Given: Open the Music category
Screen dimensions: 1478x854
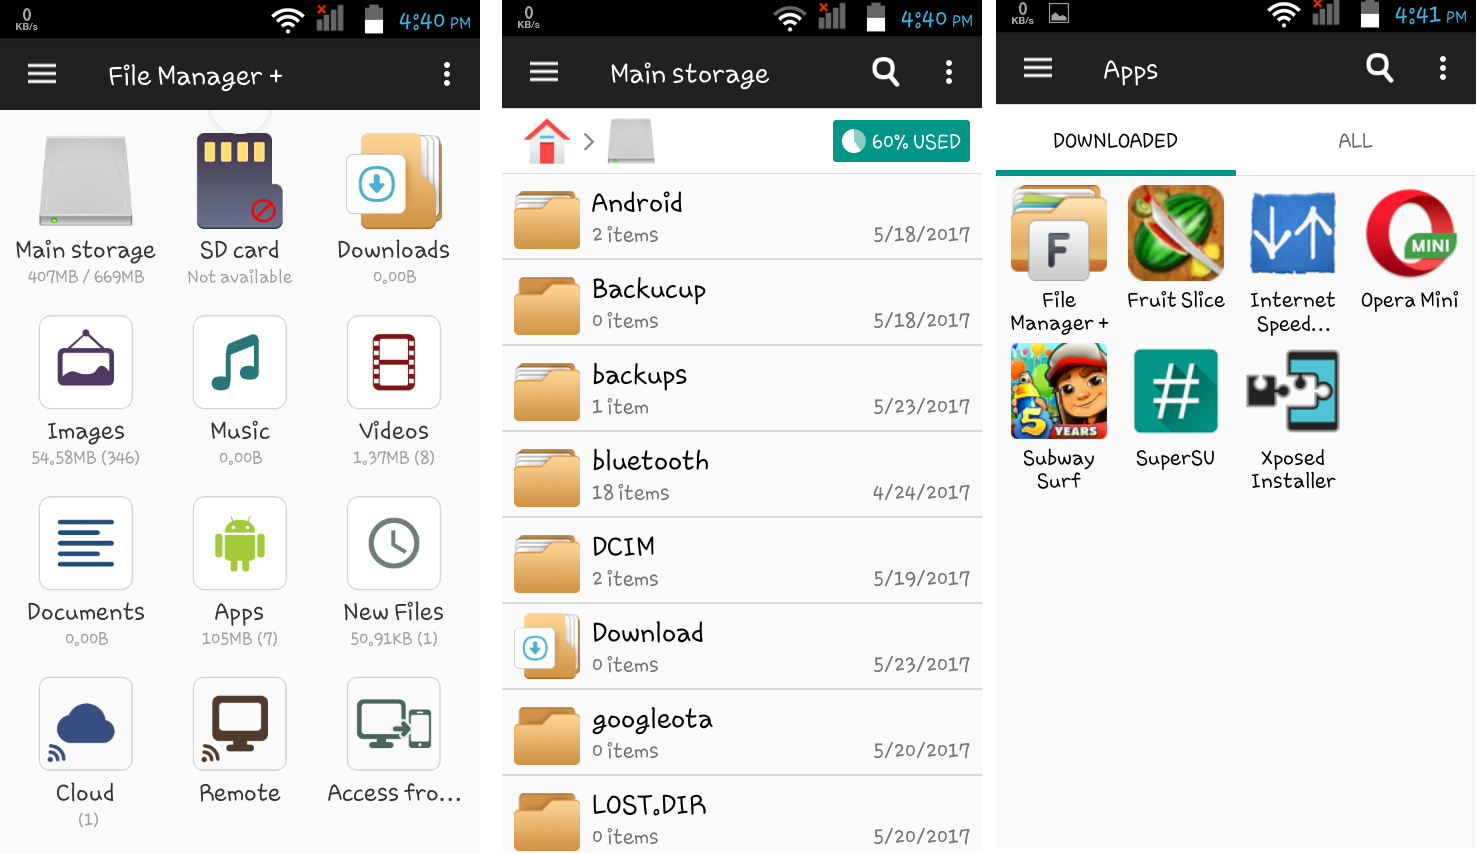Looking at the screenshot, I should click(x=240, y=362).
